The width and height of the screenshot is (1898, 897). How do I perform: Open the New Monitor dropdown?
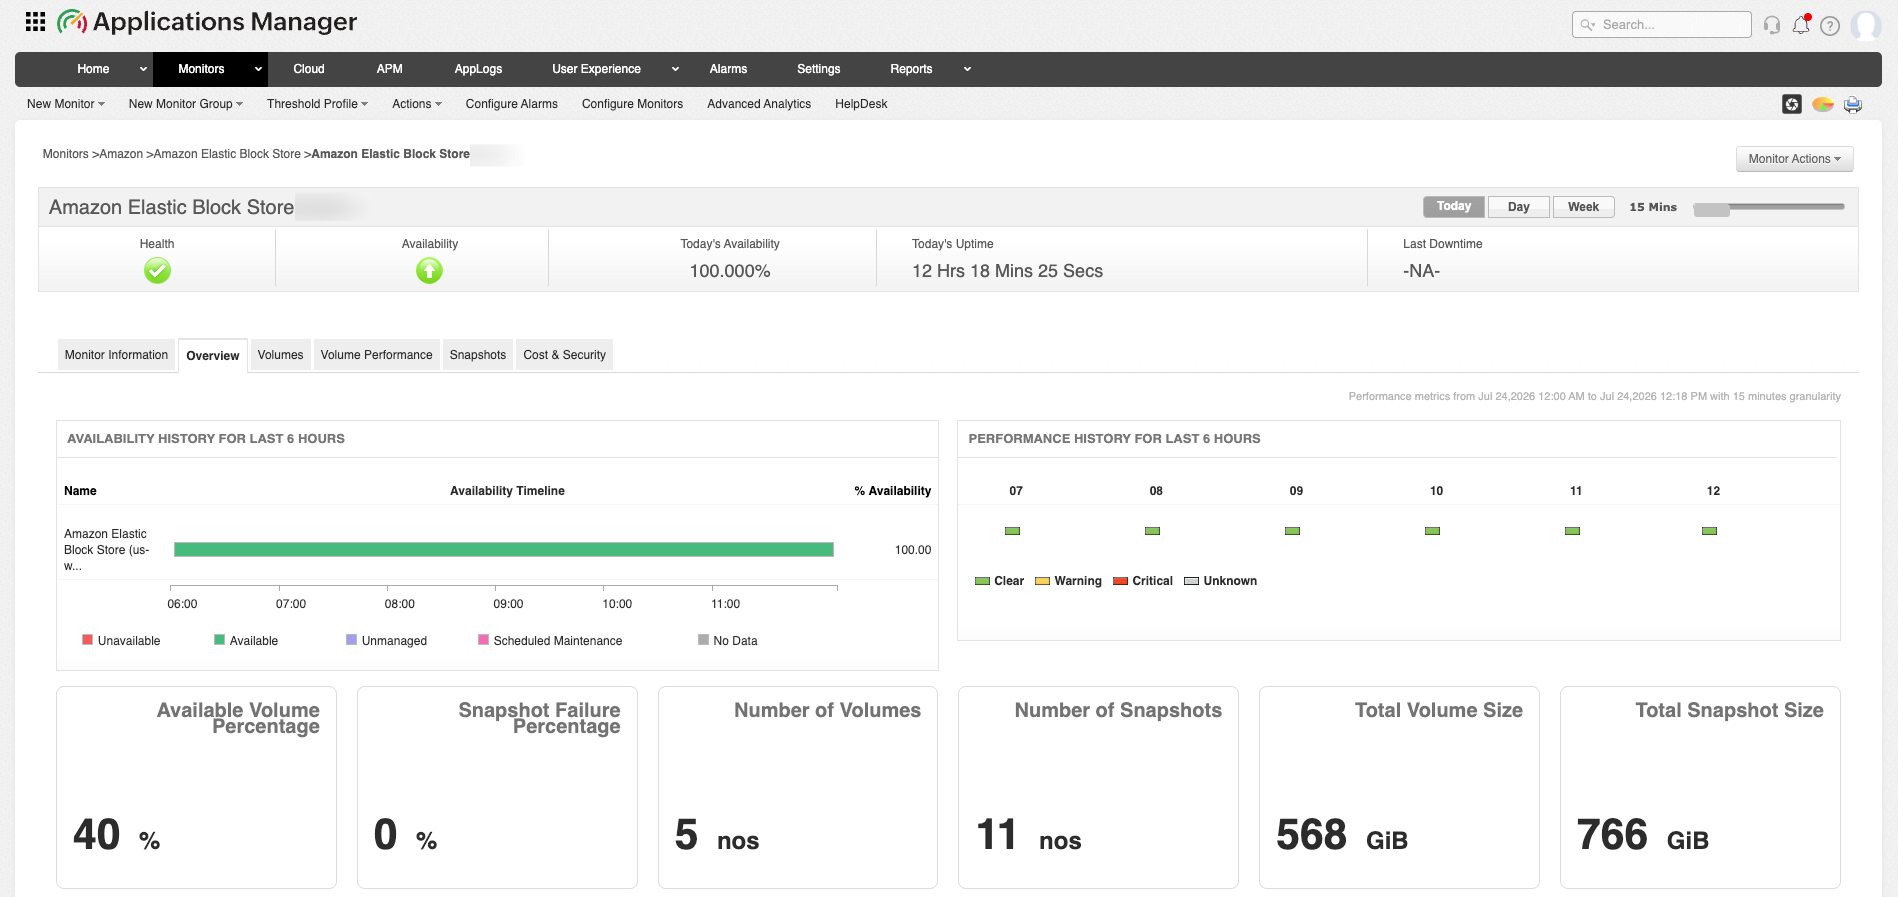click(x=66, y=104)
